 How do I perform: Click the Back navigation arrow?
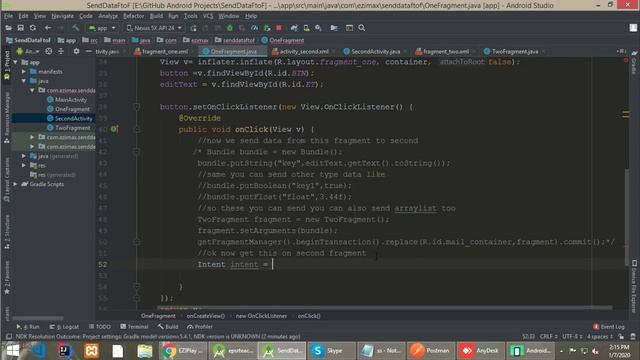pos(48,28)
